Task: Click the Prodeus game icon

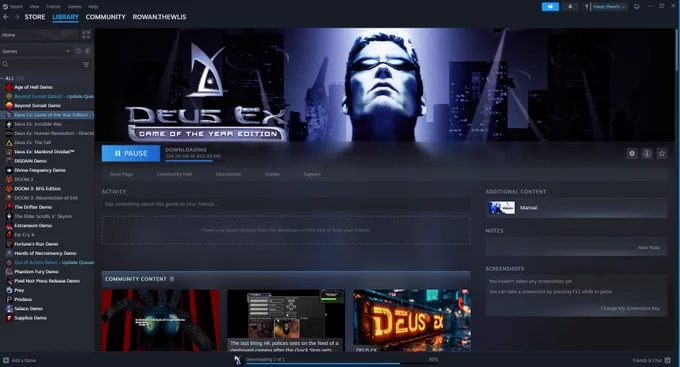Action: point(9,299)
